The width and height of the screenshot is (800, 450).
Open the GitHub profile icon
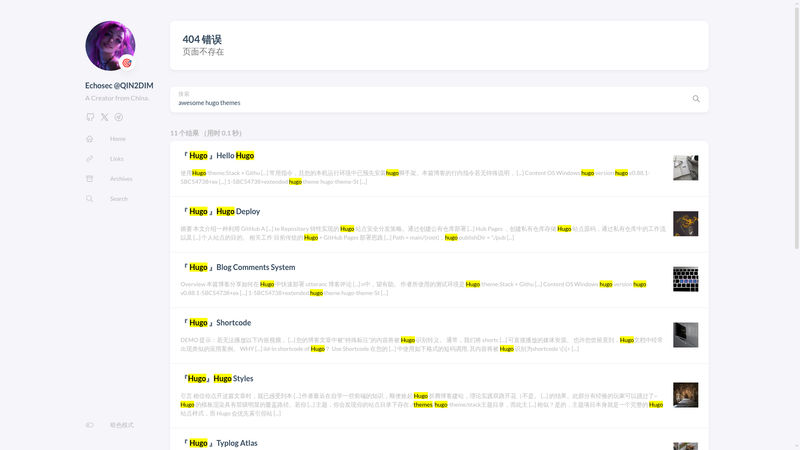90,117
